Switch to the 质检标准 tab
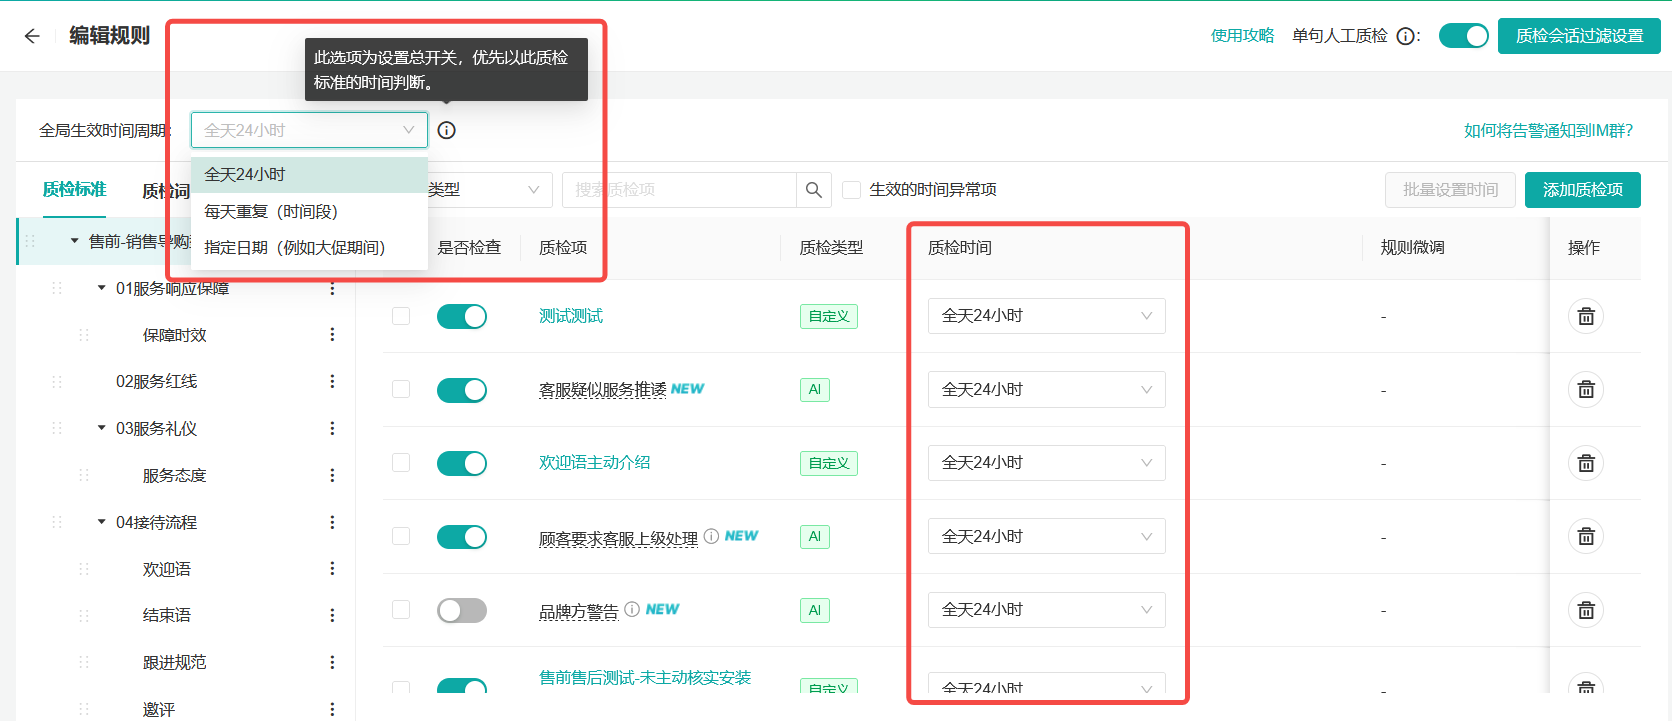The image size is (1672, 721). click(x=74, y=189)
